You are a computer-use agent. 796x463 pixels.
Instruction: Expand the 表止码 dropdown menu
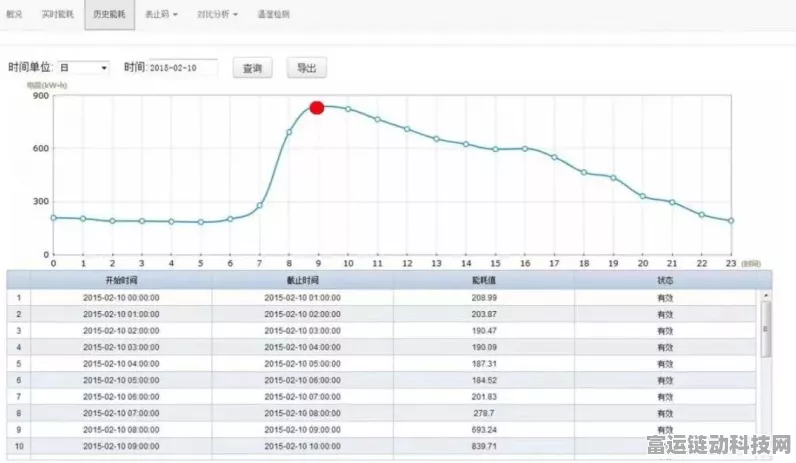[x=161, y=14]
